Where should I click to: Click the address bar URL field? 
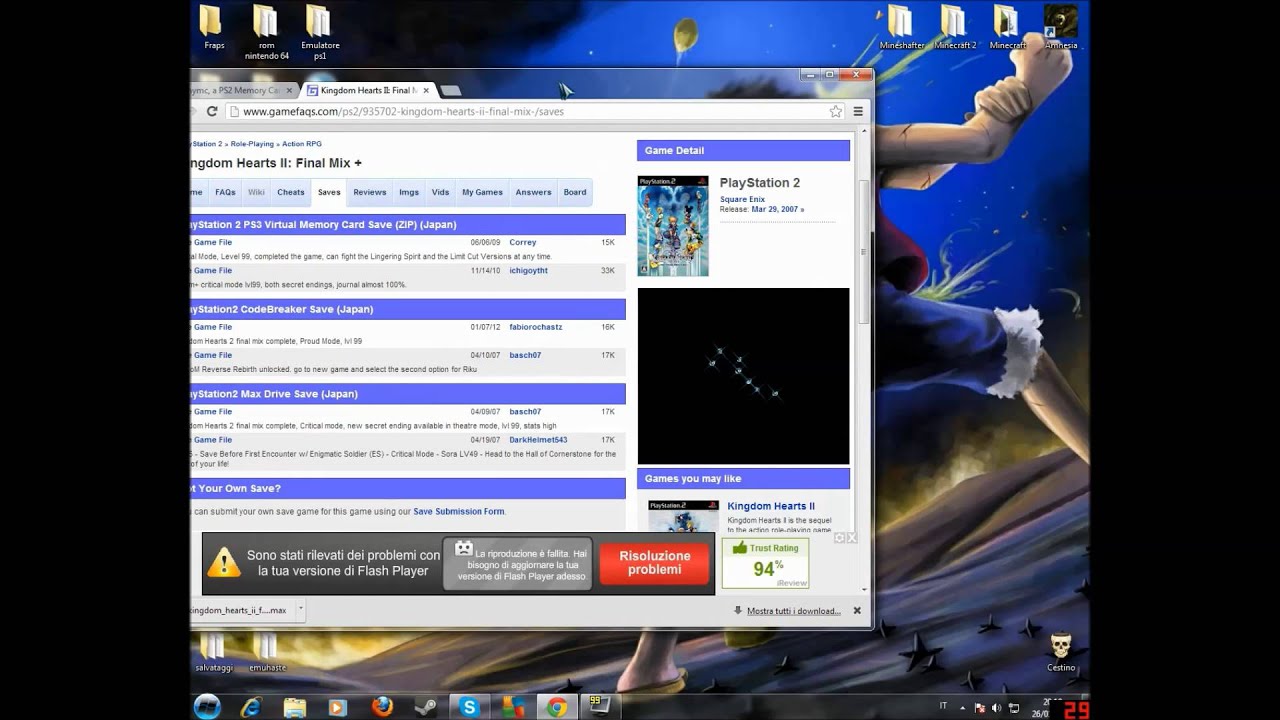point(532,111)
